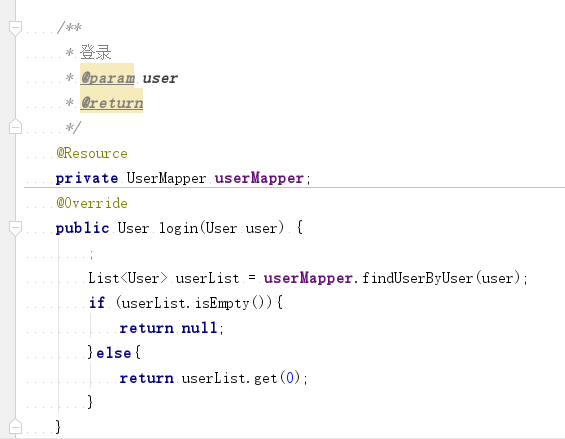Collapse the login method fold marker
The width and height of the screenshot is (565, 439).
tap(15, 228)
